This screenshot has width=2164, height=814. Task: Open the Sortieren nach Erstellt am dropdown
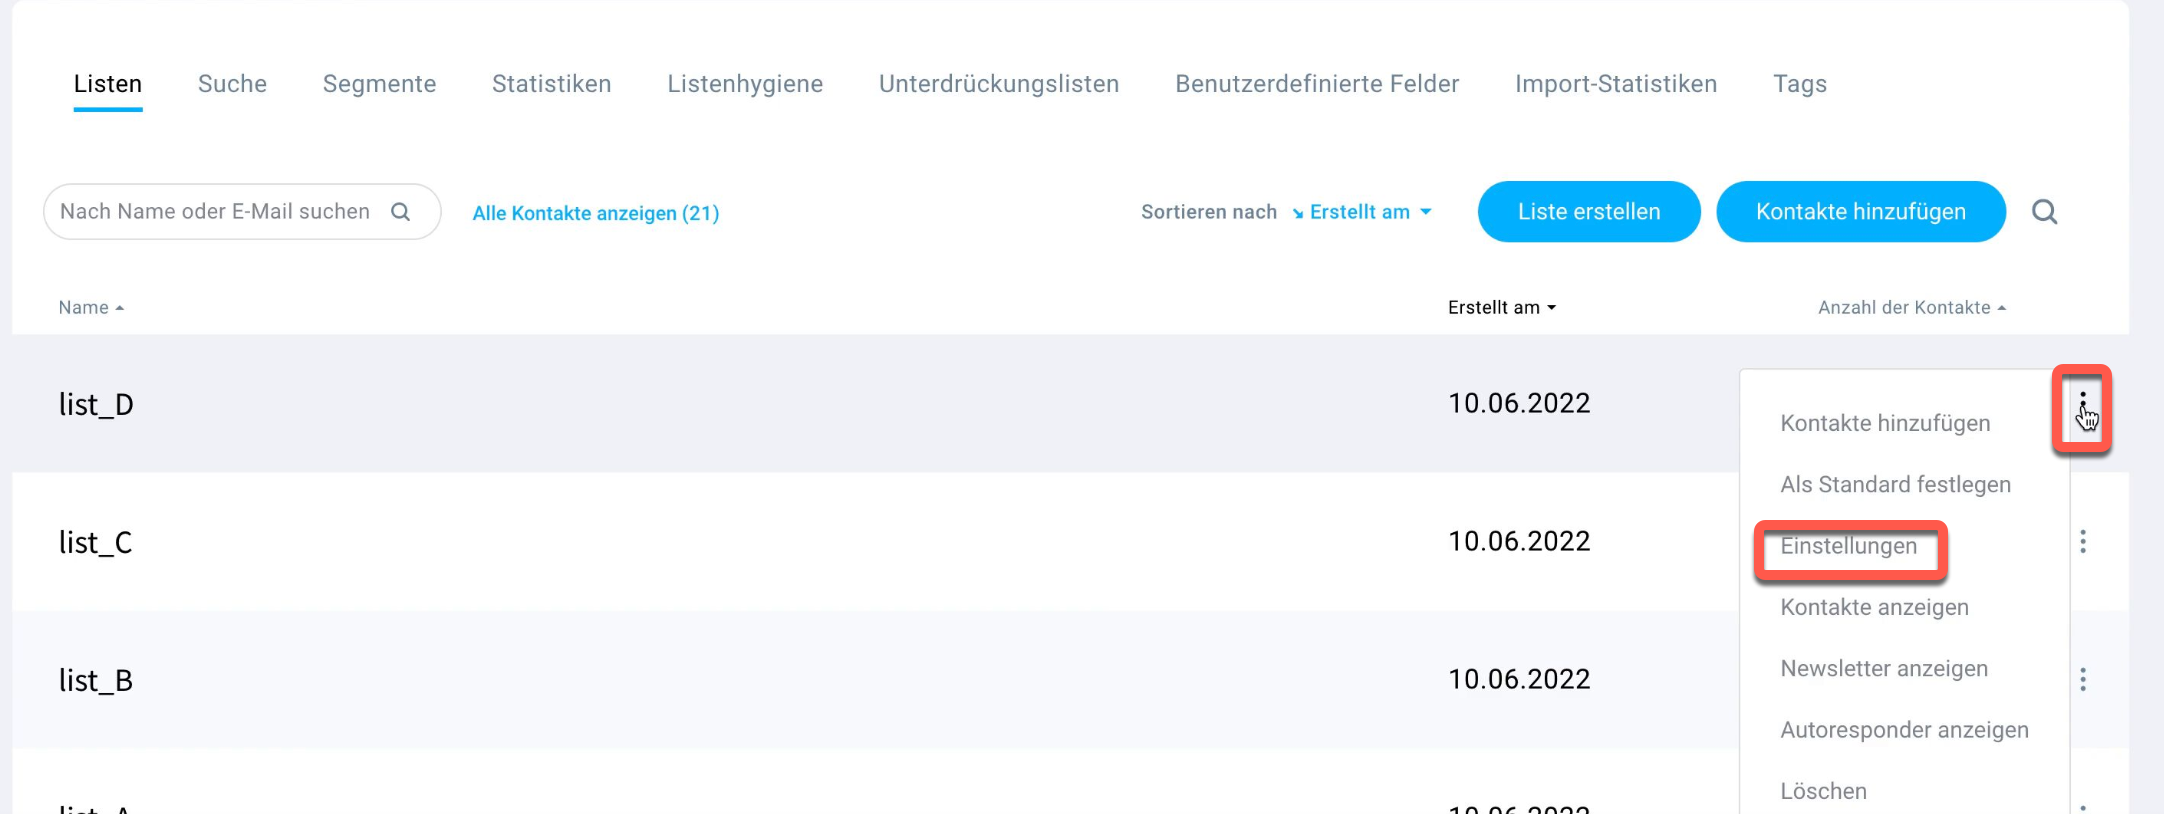click(1361, 212)
